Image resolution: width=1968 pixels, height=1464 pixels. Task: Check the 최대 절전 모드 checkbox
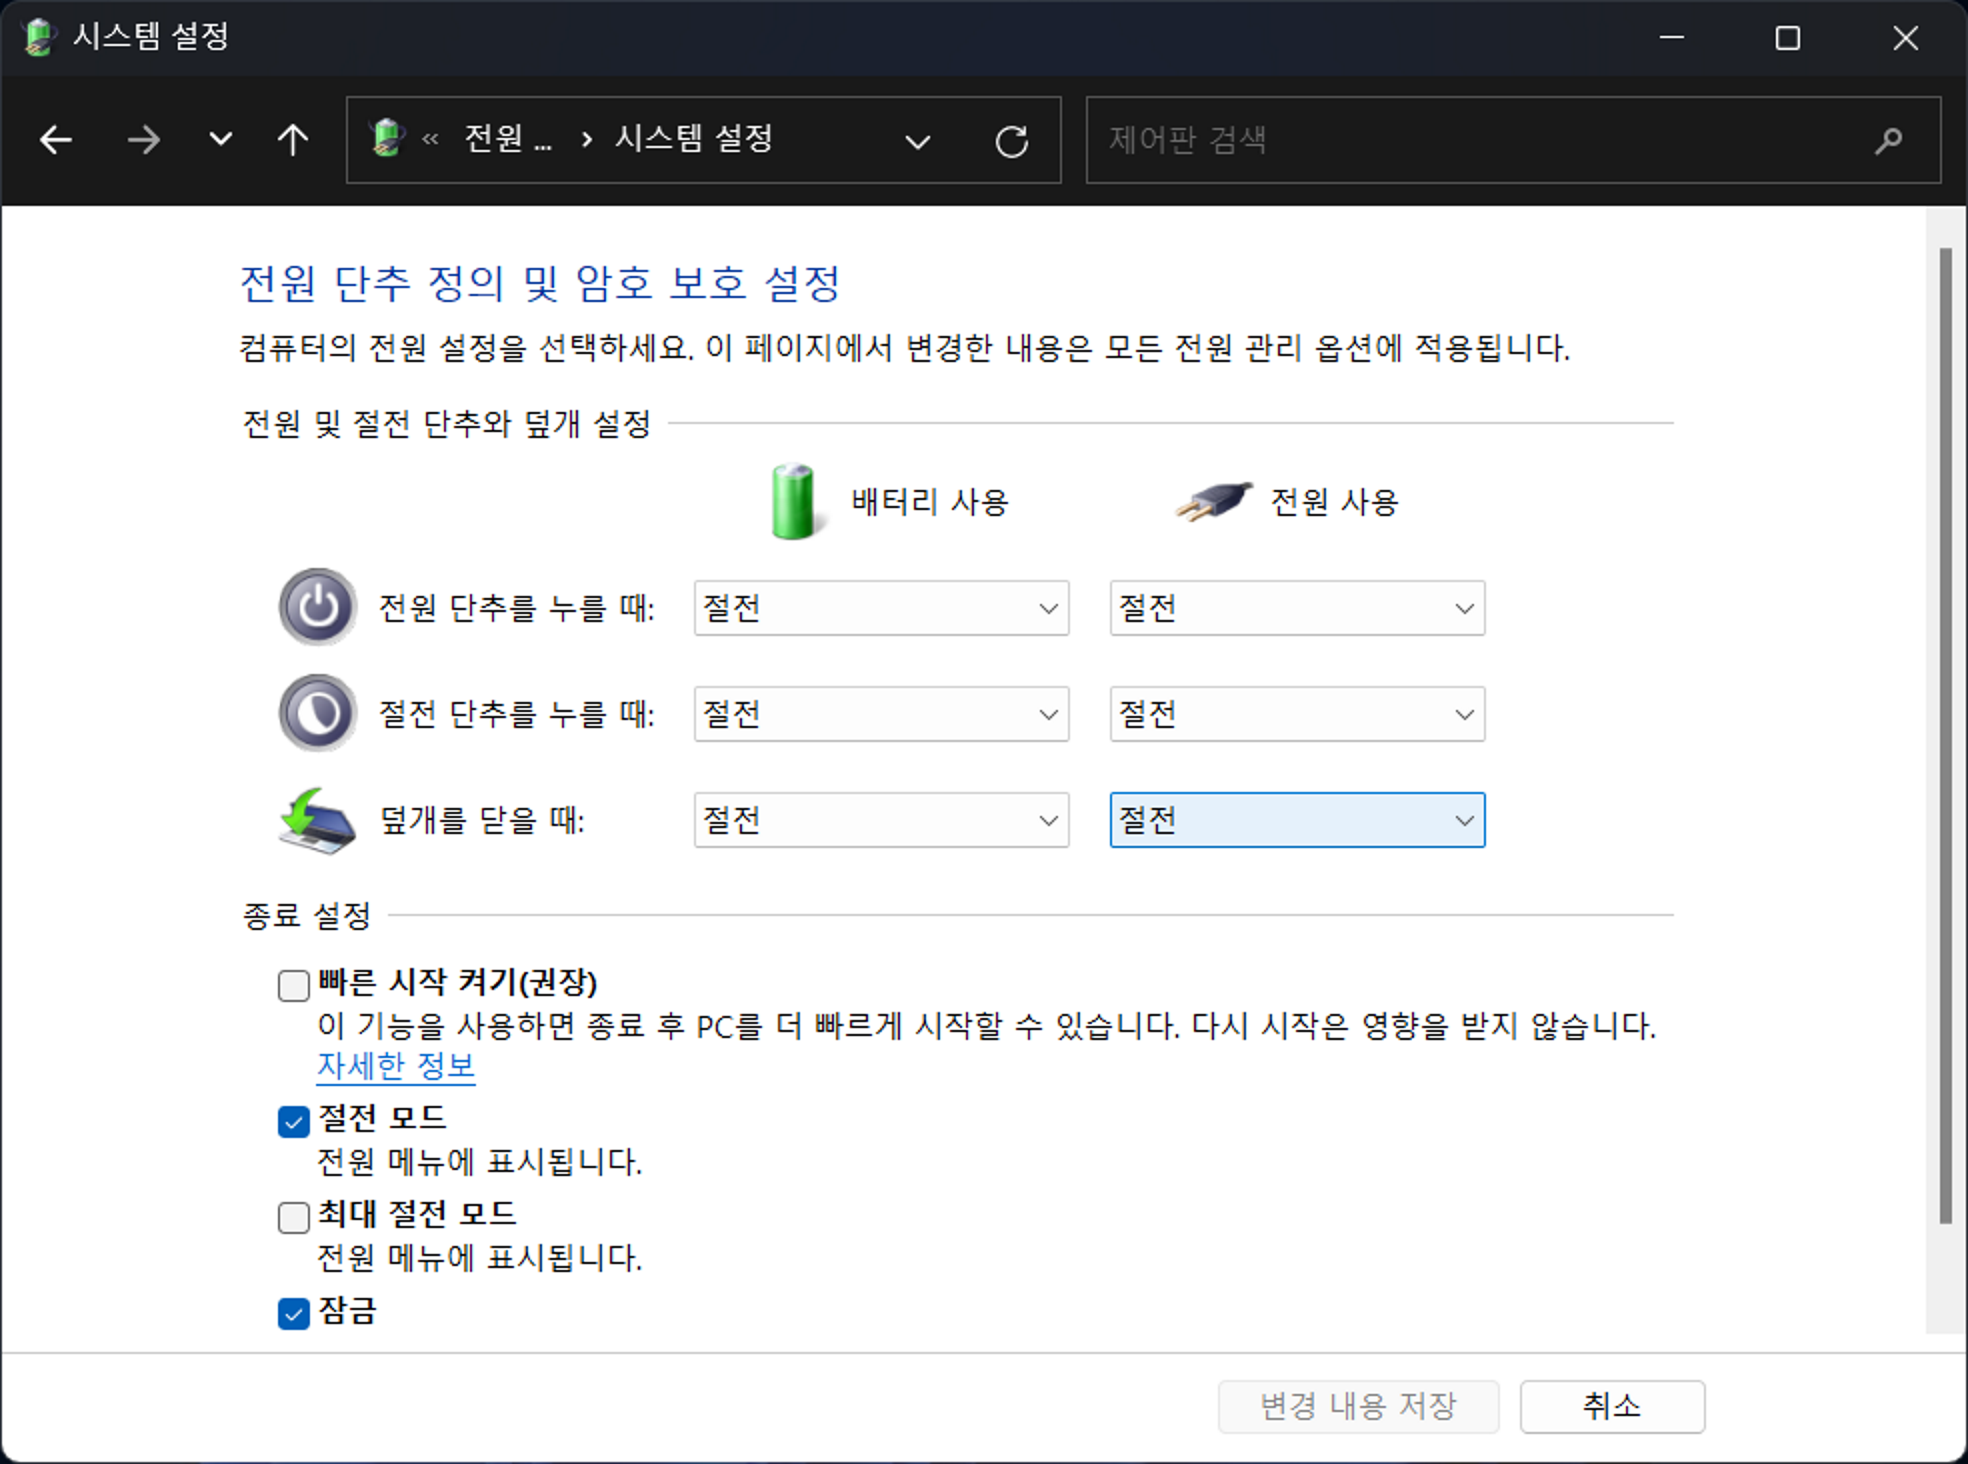293,1217
